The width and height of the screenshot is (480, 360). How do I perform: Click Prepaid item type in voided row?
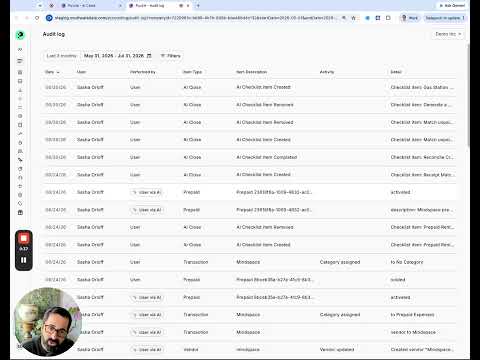[x=192, y=280]
